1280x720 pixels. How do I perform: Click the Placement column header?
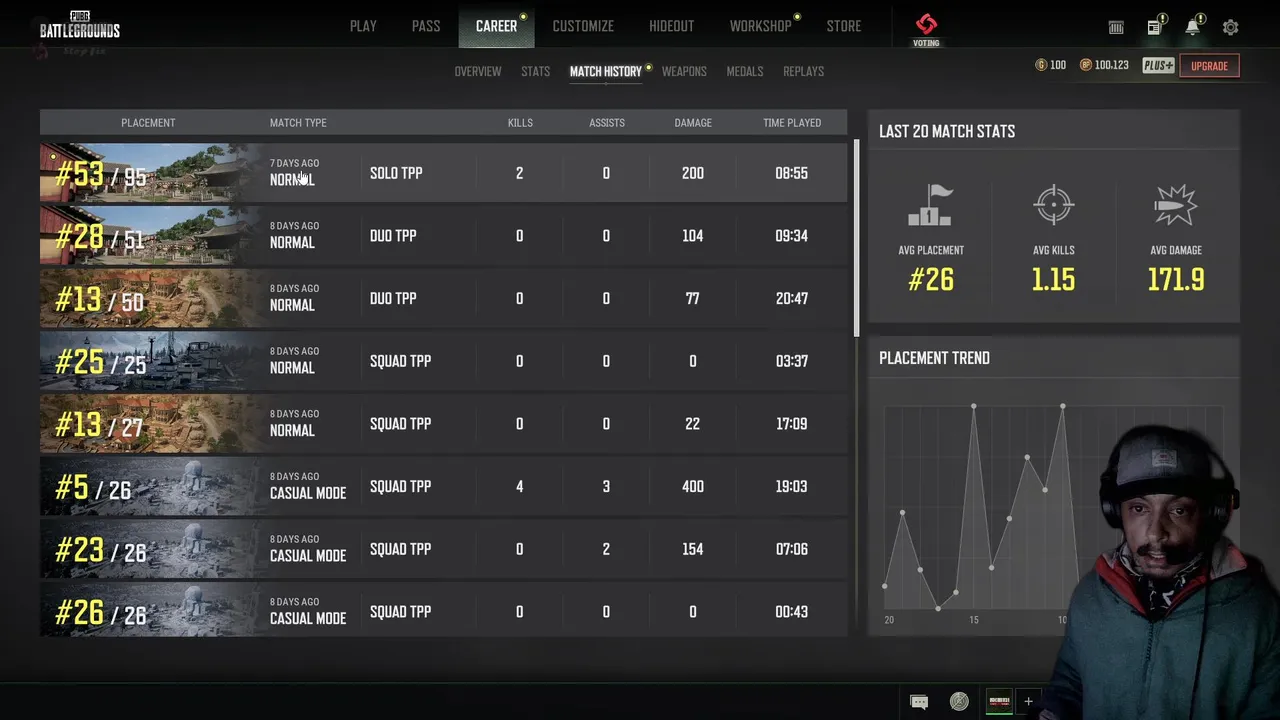coord(148,123)
